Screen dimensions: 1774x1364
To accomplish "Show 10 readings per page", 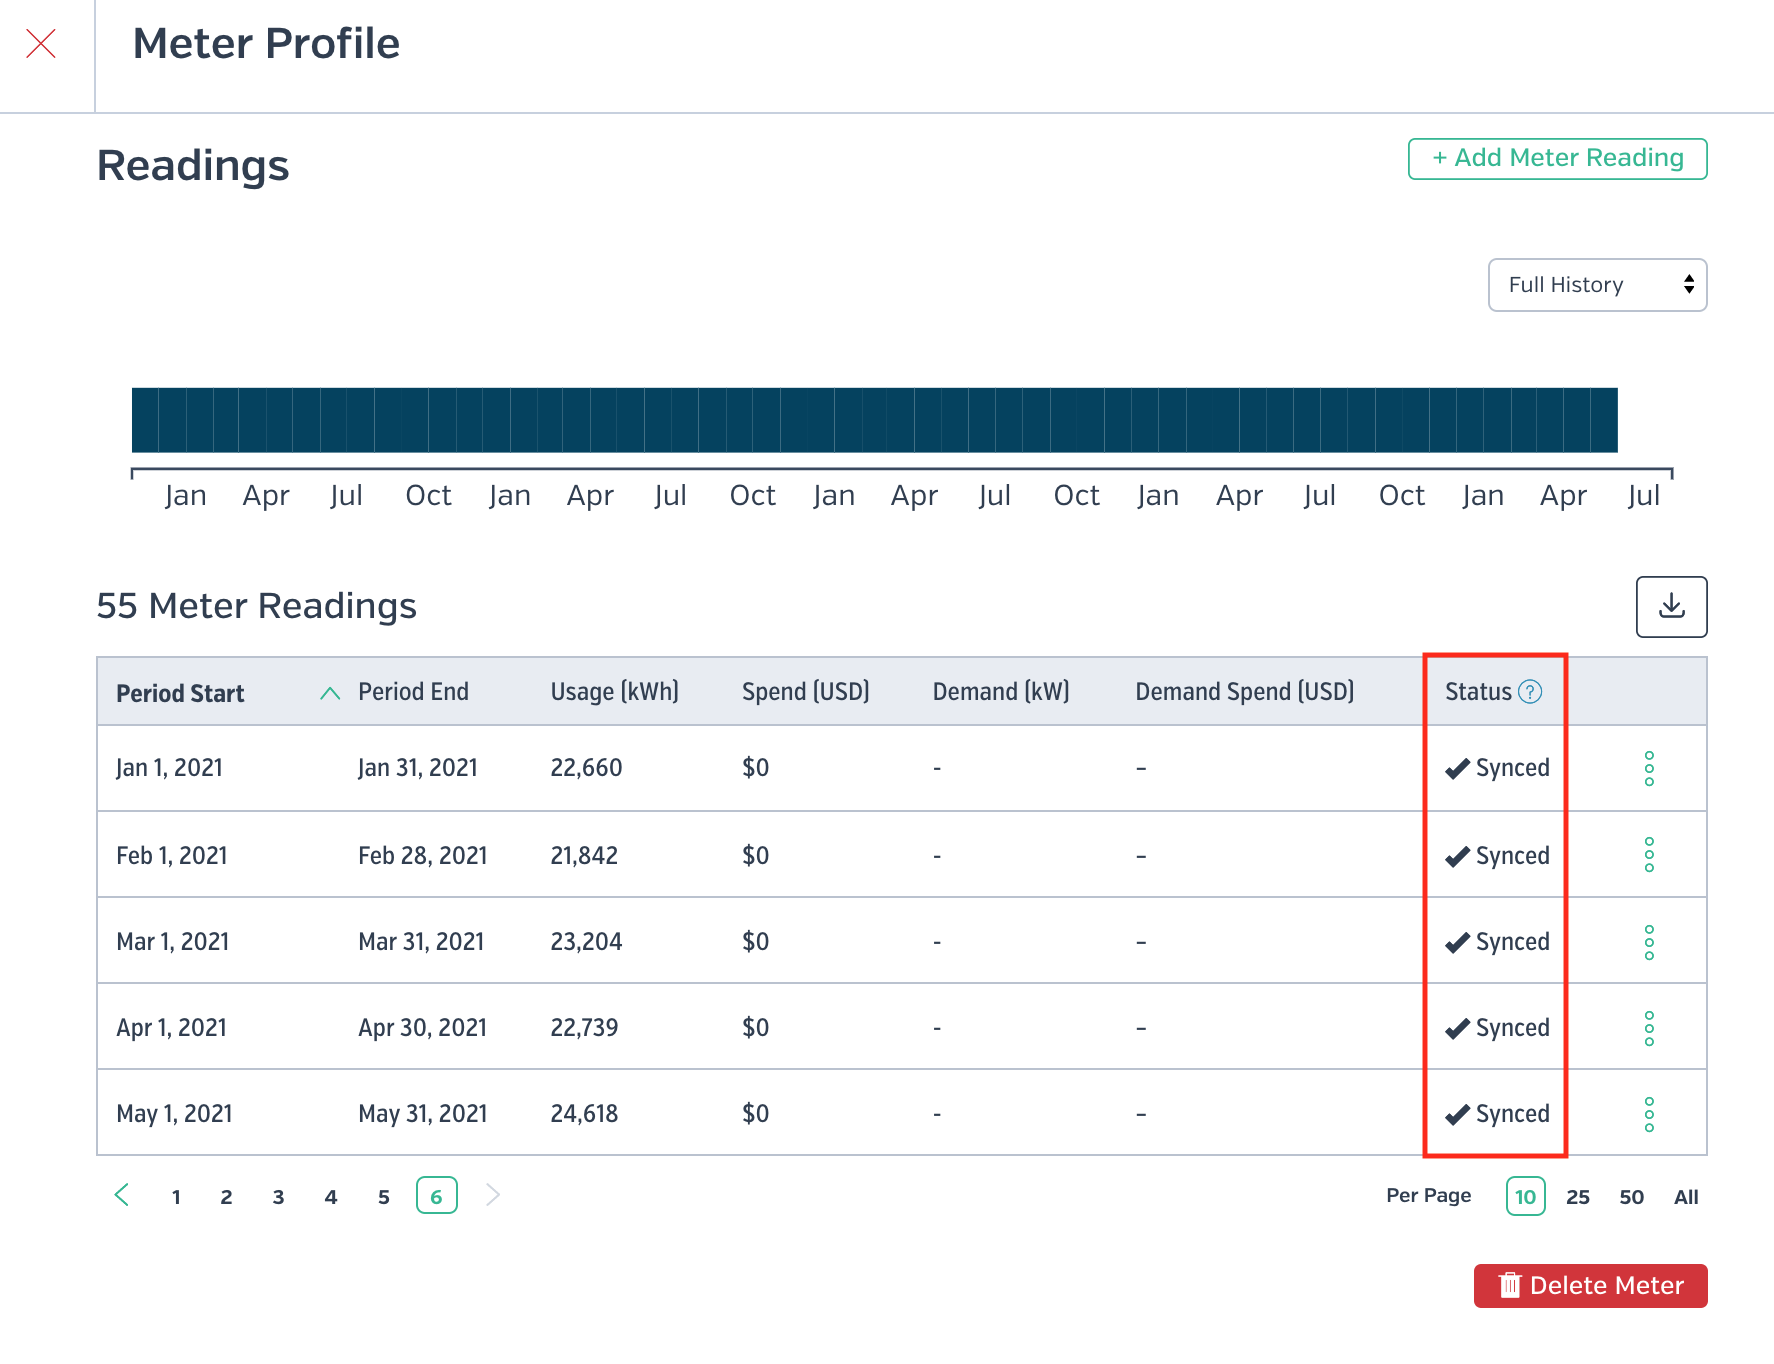I will pos(1525,1196).
